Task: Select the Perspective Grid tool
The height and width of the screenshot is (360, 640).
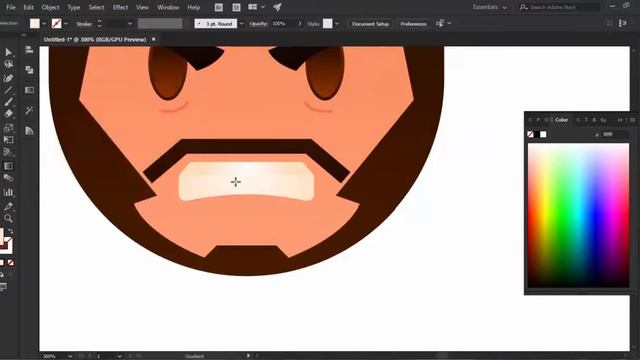Action: [8, 152]
